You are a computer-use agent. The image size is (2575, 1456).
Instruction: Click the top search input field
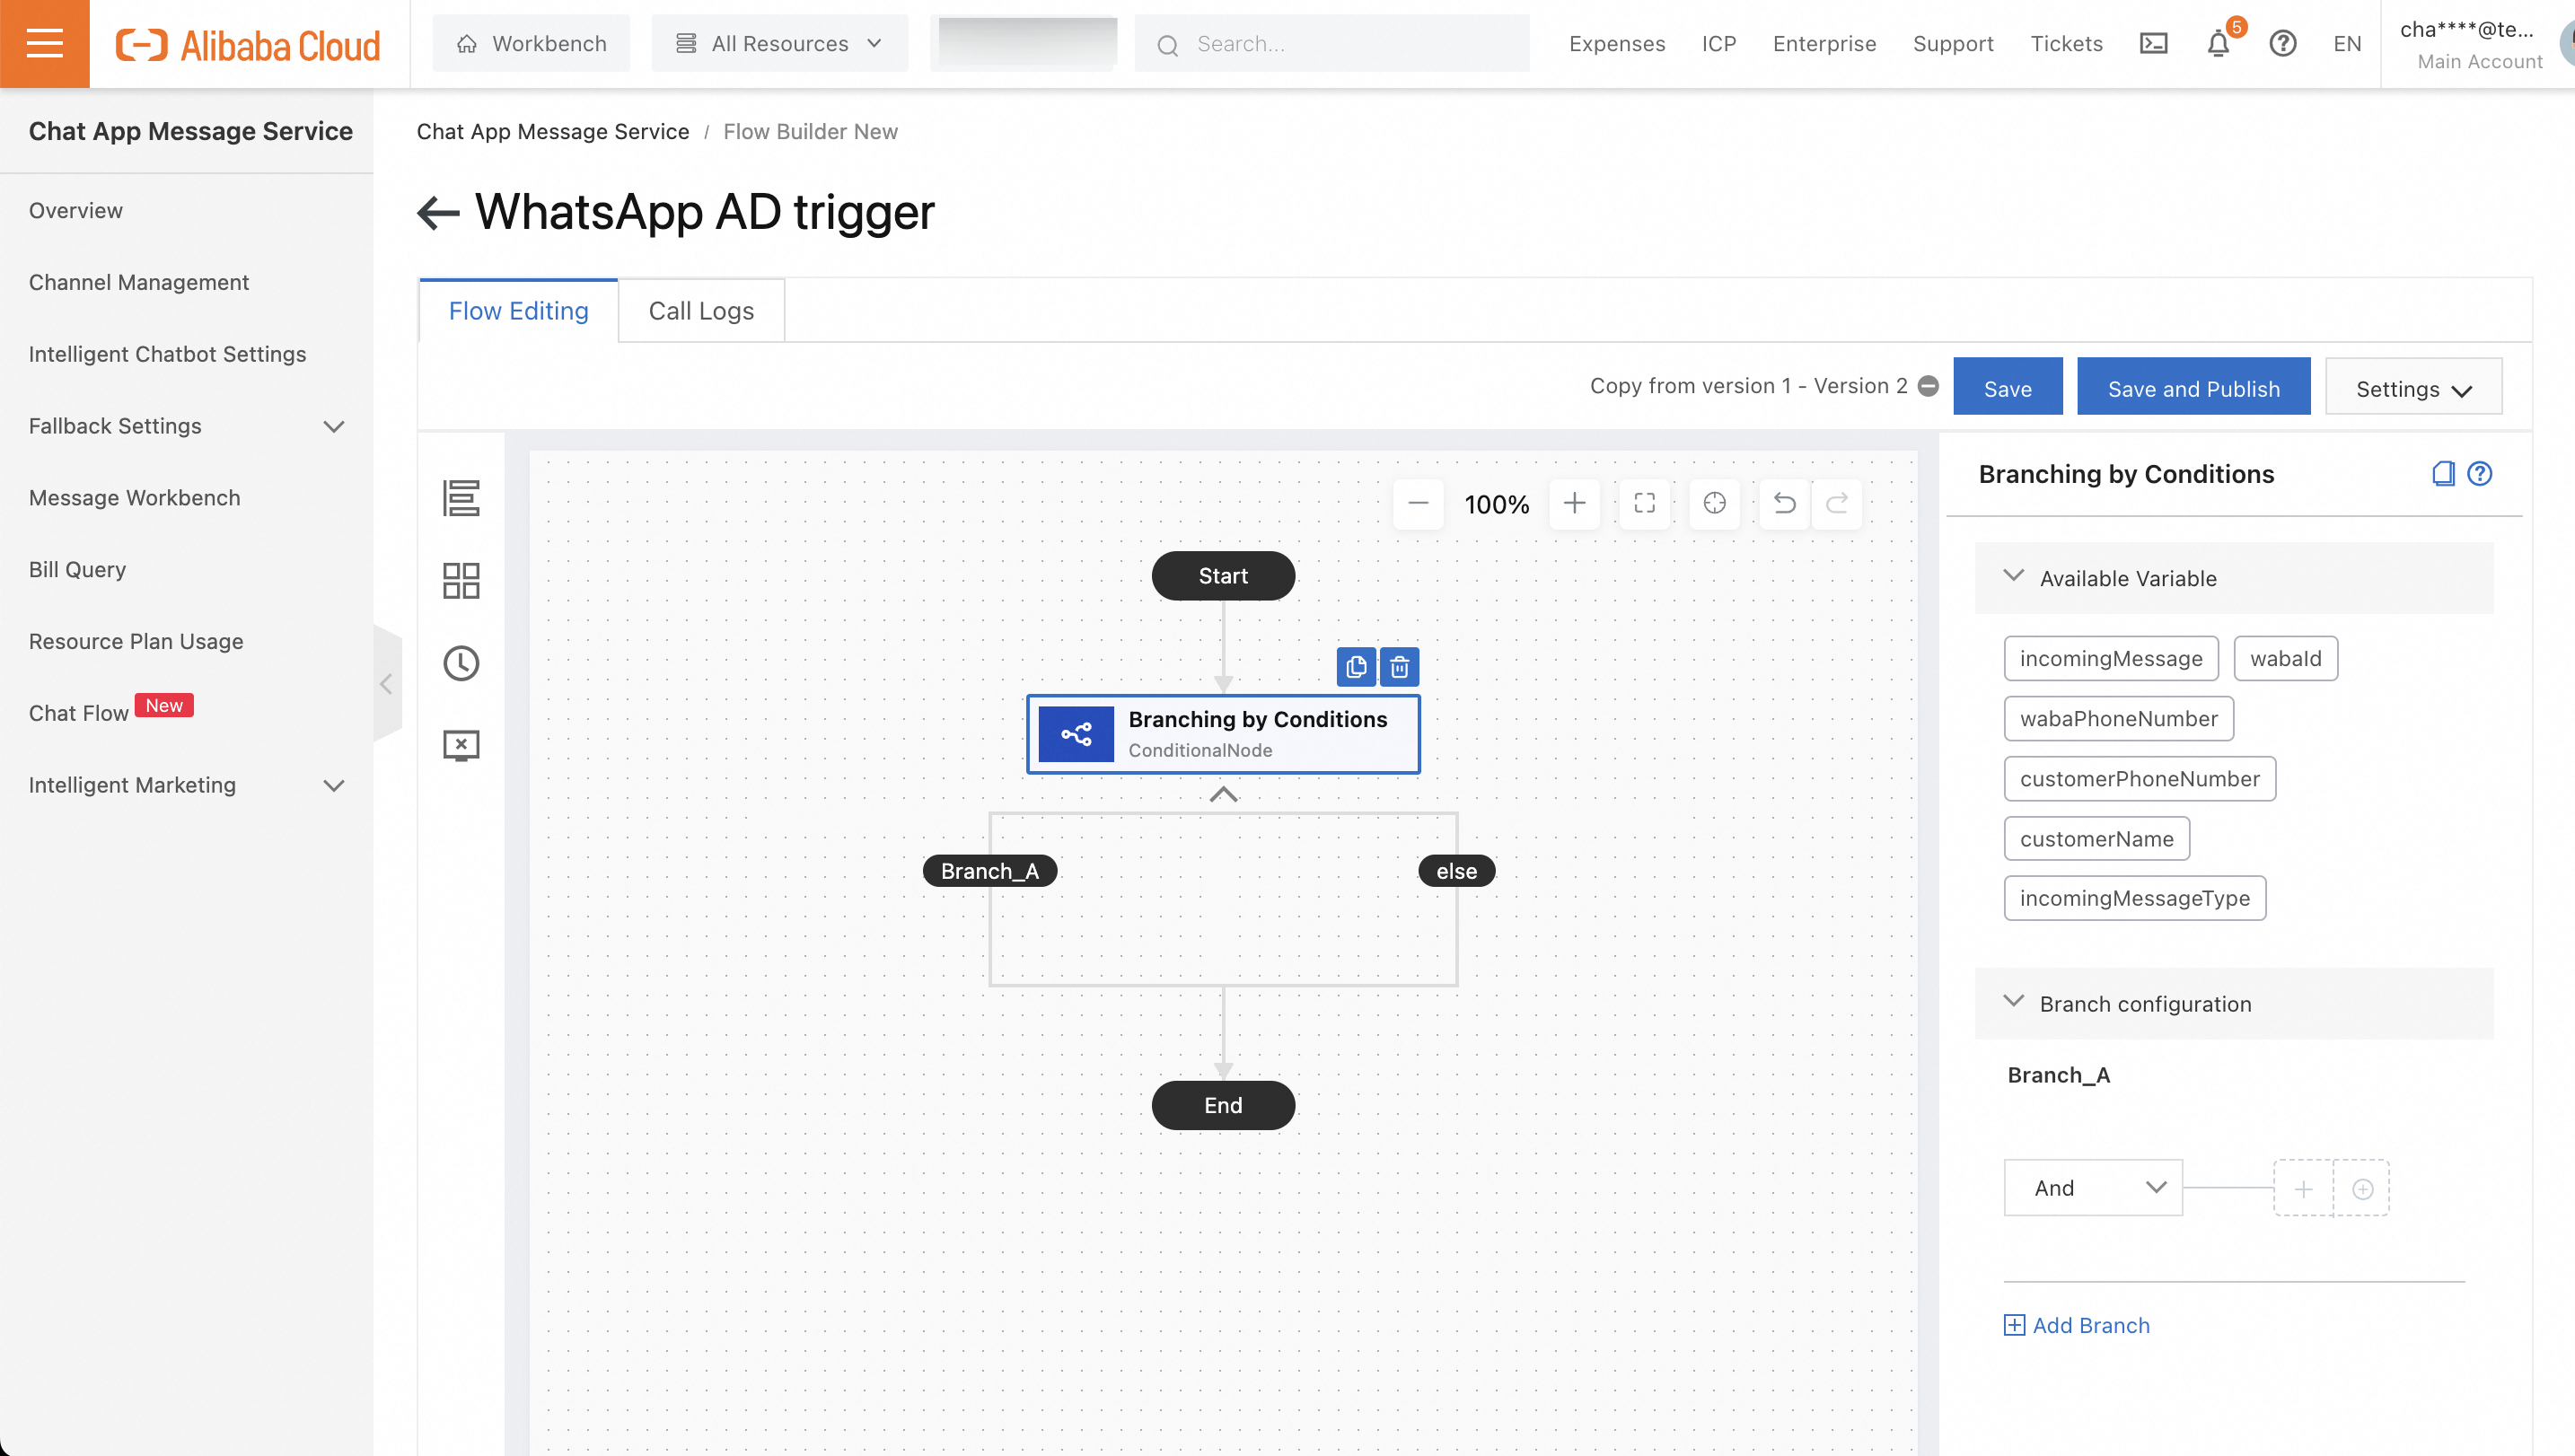coord(1340,44)
